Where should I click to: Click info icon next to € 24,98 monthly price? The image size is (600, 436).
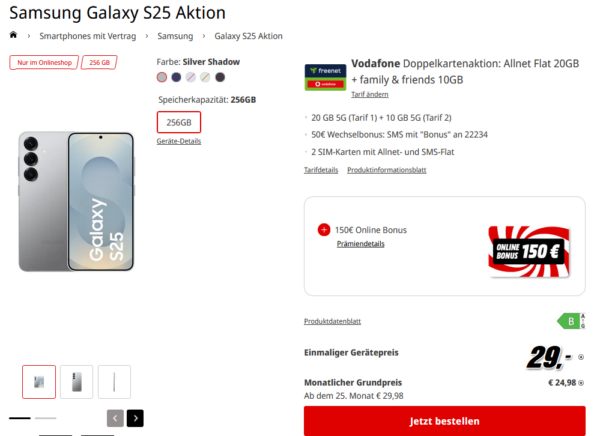pyautogui.click(x=580, y=382)
